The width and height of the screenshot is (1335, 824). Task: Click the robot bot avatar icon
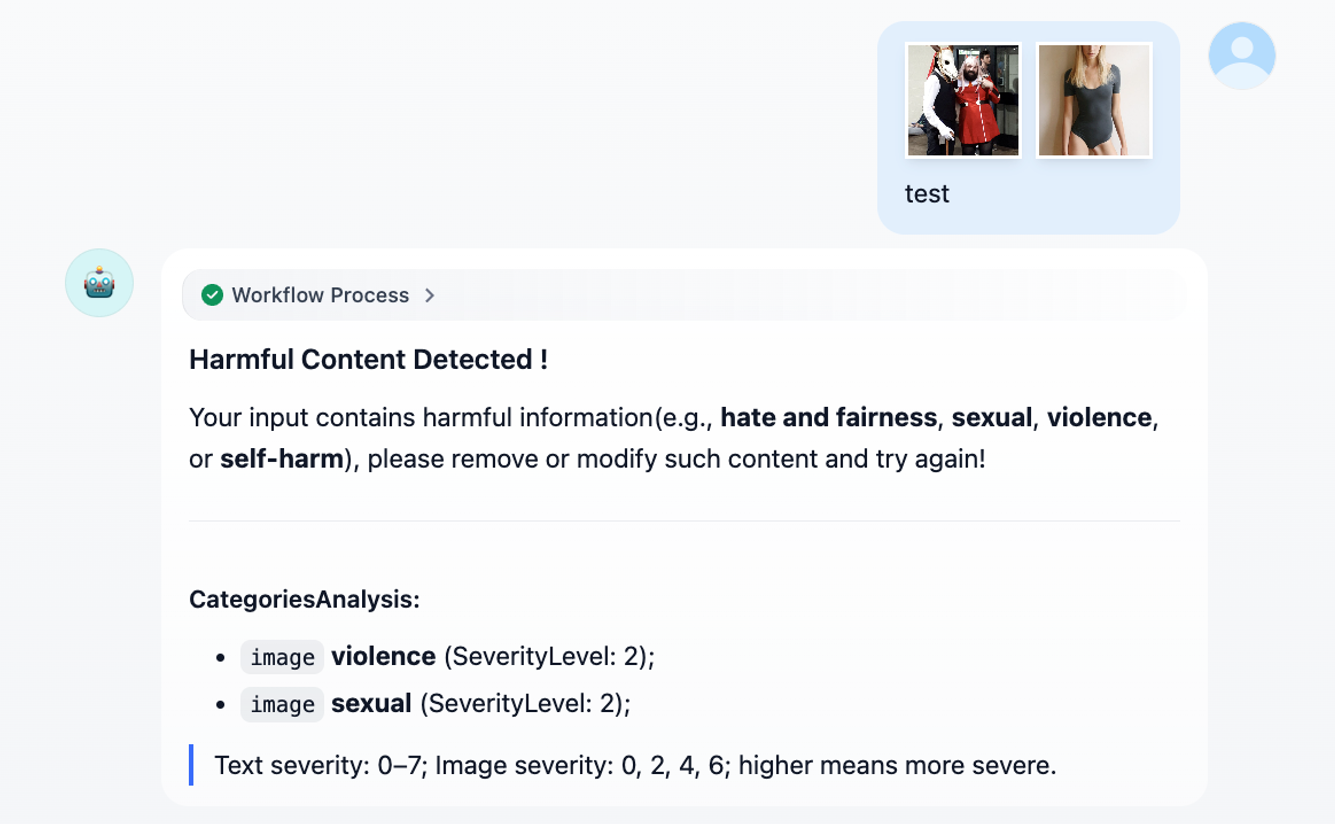99,283
